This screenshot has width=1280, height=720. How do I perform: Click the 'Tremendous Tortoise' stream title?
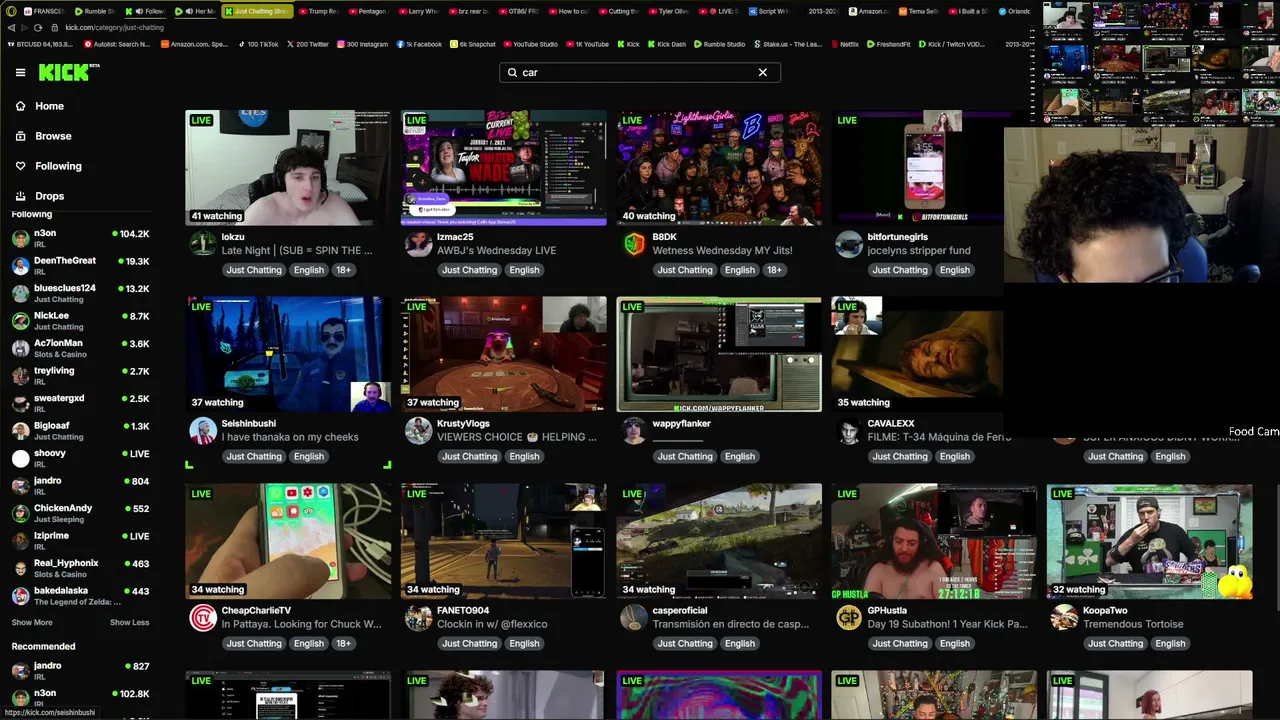click(x=1133, y=624)
